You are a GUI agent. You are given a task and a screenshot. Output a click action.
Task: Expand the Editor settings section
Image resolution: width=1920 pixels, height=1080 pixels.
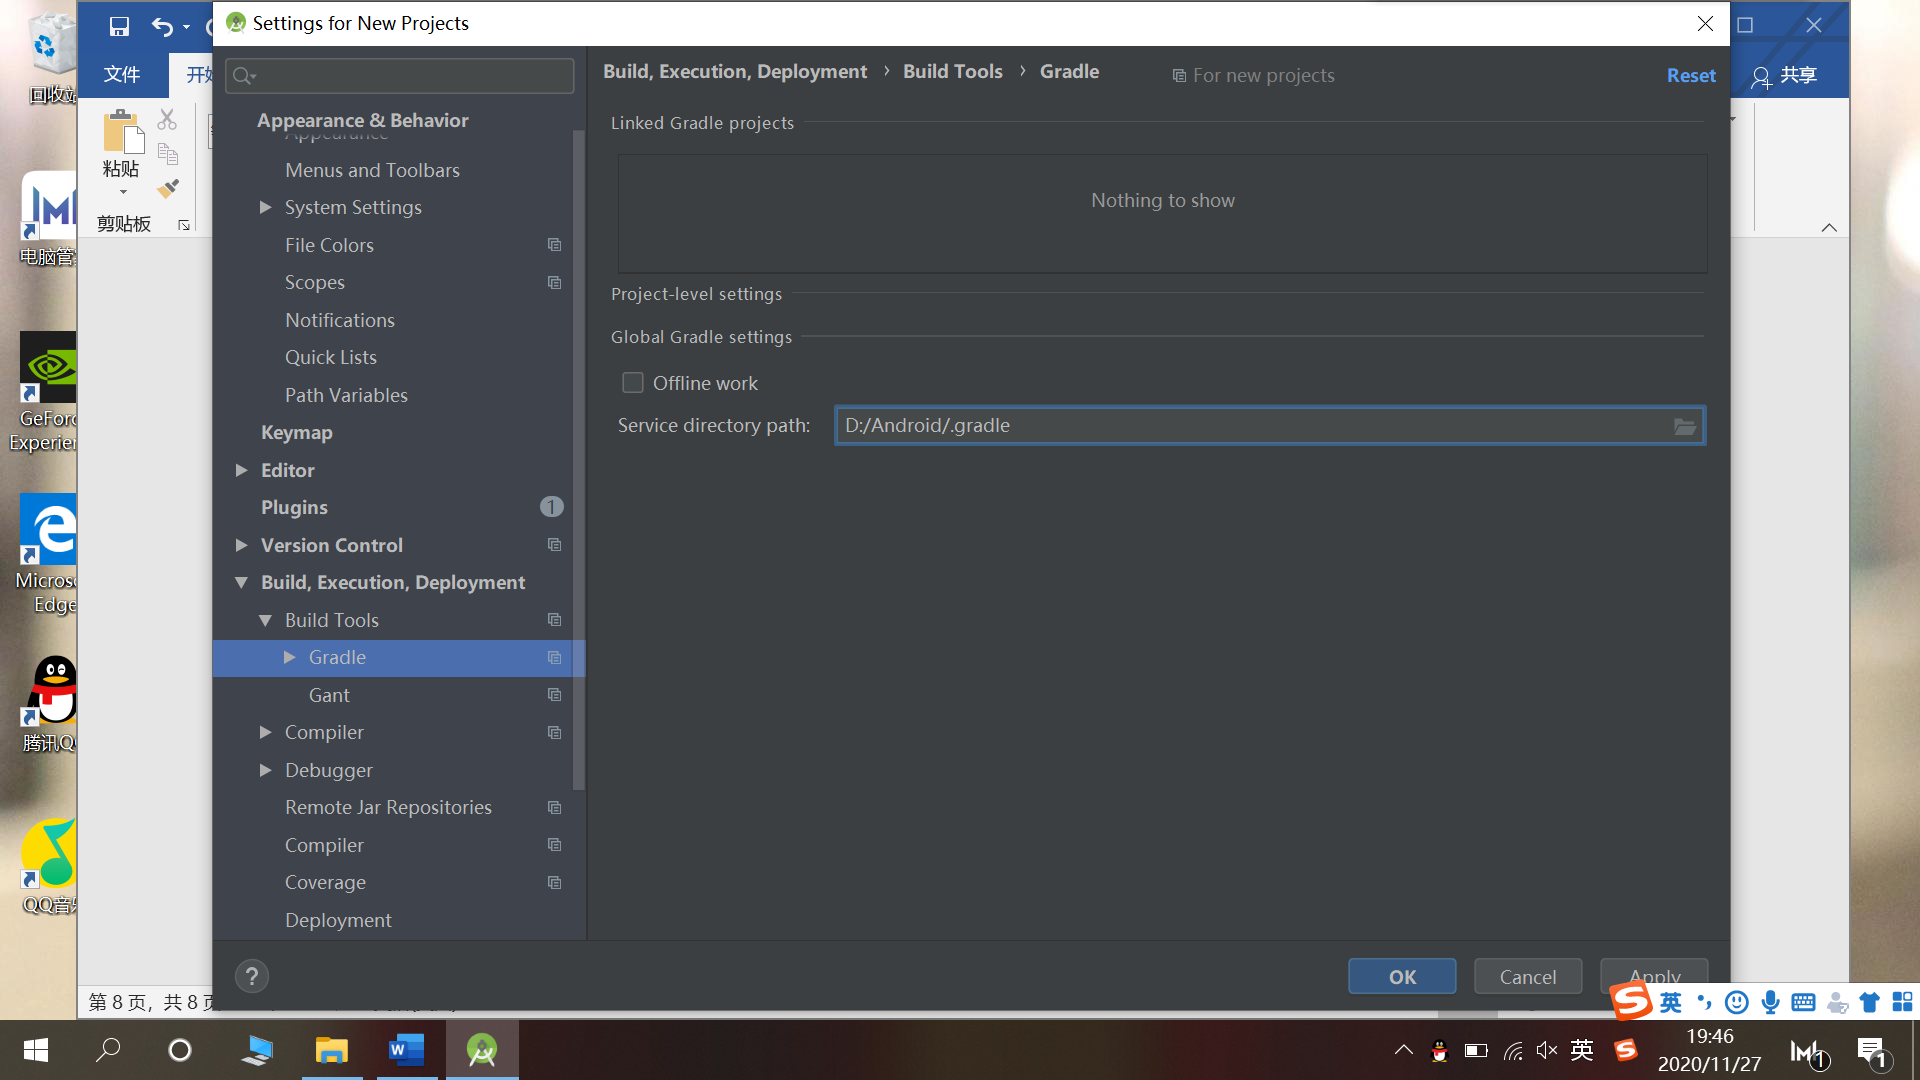click(241, 470)
